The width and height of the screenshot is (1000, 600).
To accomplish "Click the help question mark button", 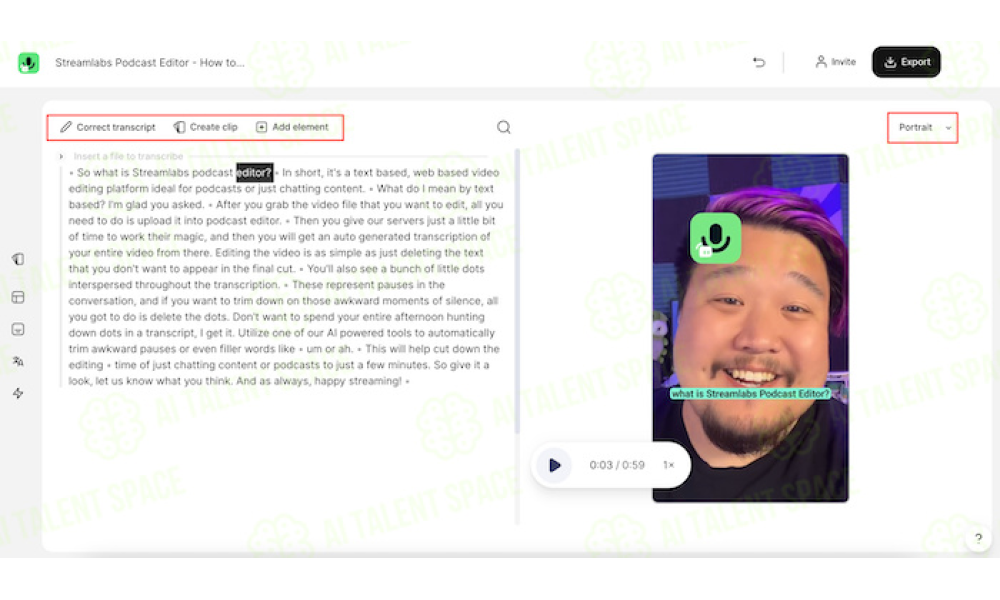I will coord(978,539).
